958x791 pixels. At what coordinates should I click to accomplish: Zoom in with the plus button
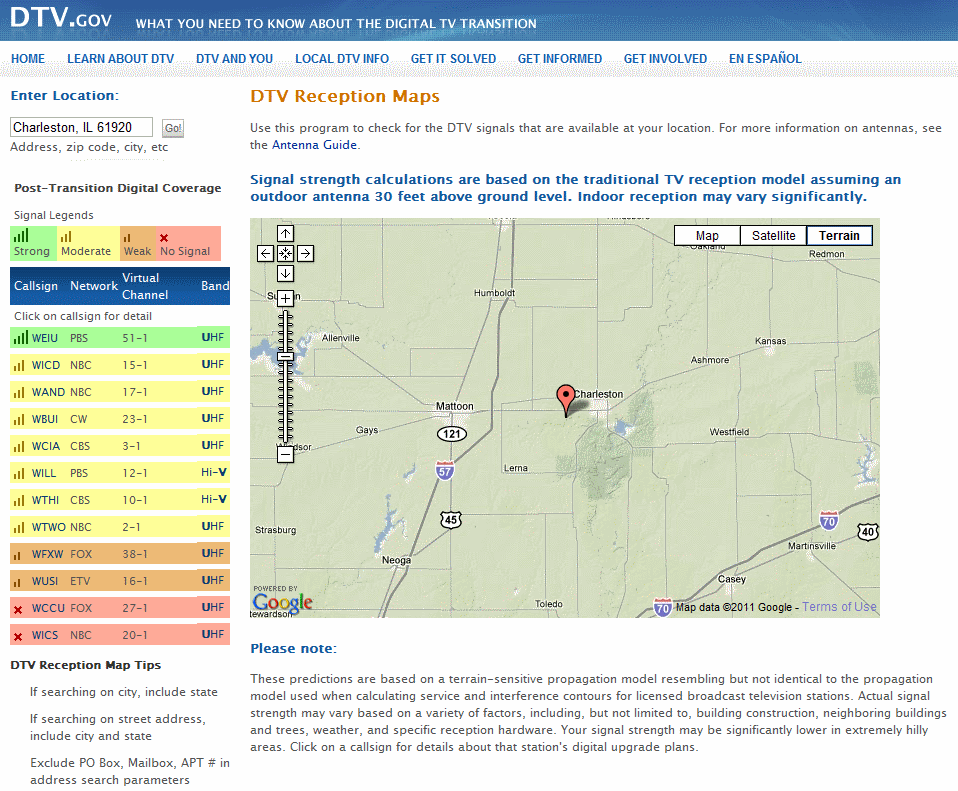(285, 299)
